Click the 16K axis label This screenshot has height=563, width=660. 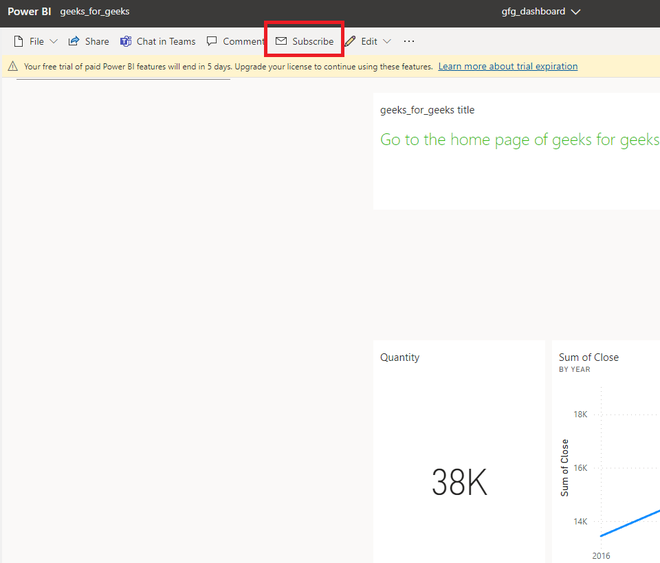point(580,468)
